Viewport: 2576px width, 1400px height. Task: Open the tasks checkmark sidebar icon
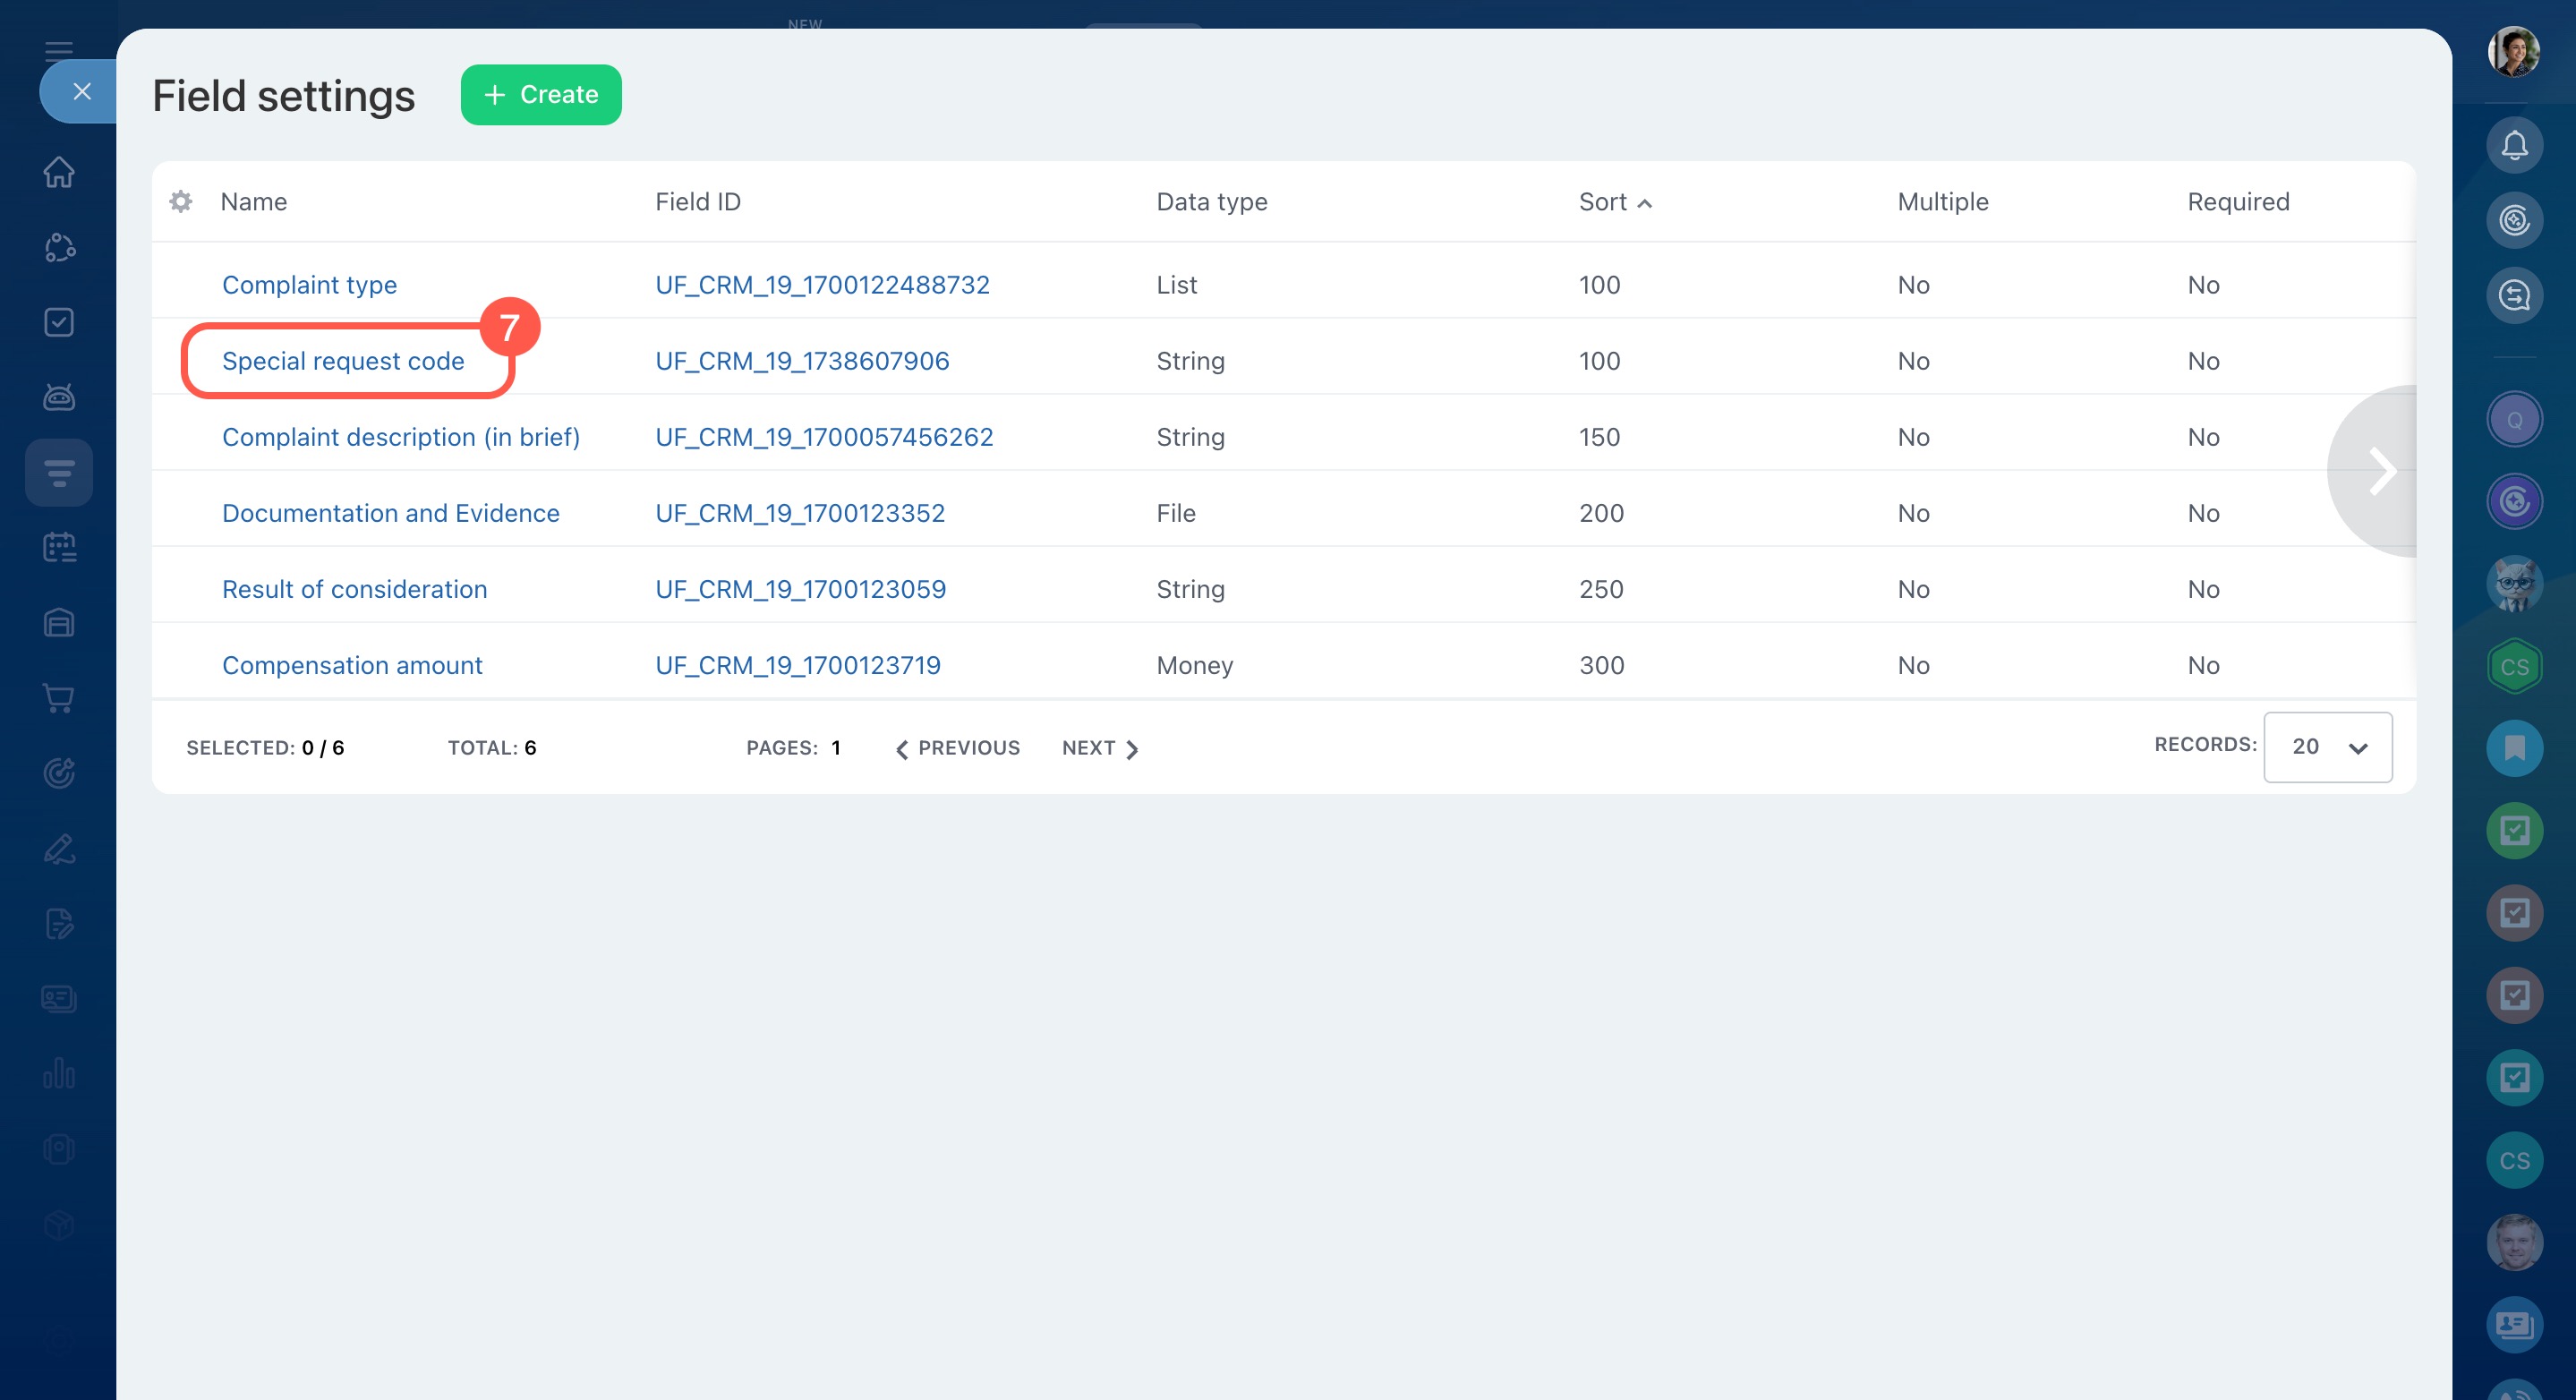pos(59,322)
